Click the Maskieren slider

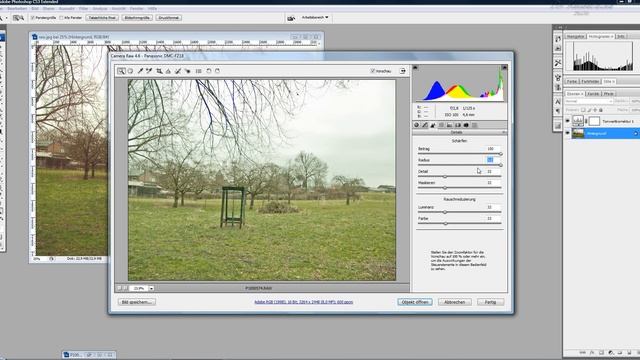(459, 188)
